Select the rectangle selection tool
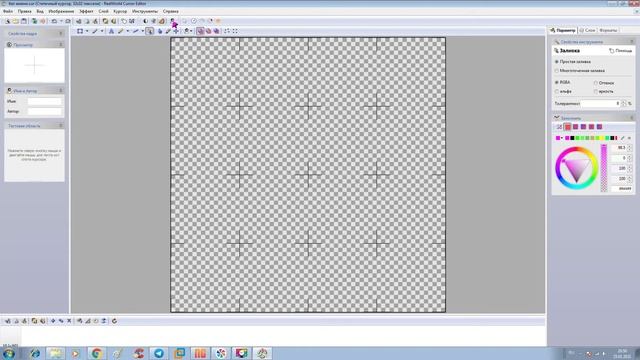This screenshot has height=360, width=640. [x=80, y=31]
